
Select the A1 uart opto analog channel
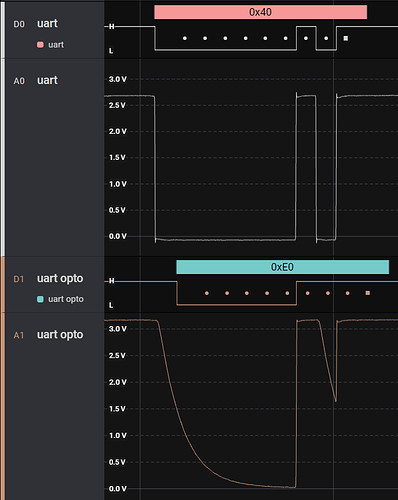point(60,335)
